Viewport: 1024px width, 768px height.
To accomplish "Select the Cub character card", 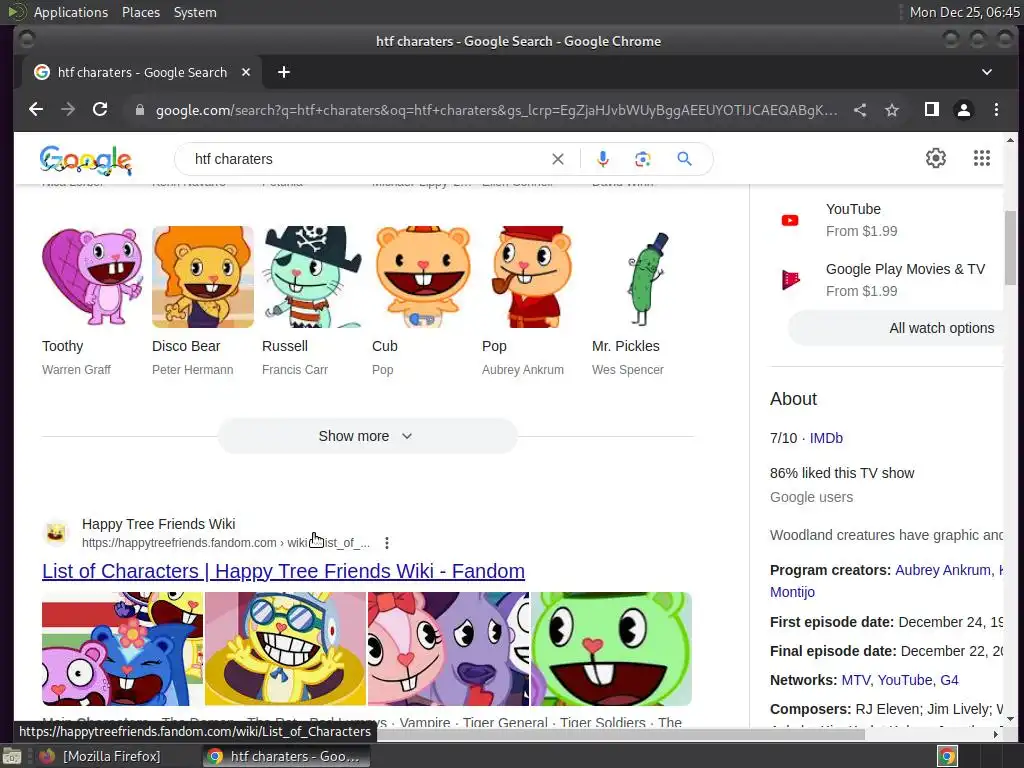I will click(423, 301).
